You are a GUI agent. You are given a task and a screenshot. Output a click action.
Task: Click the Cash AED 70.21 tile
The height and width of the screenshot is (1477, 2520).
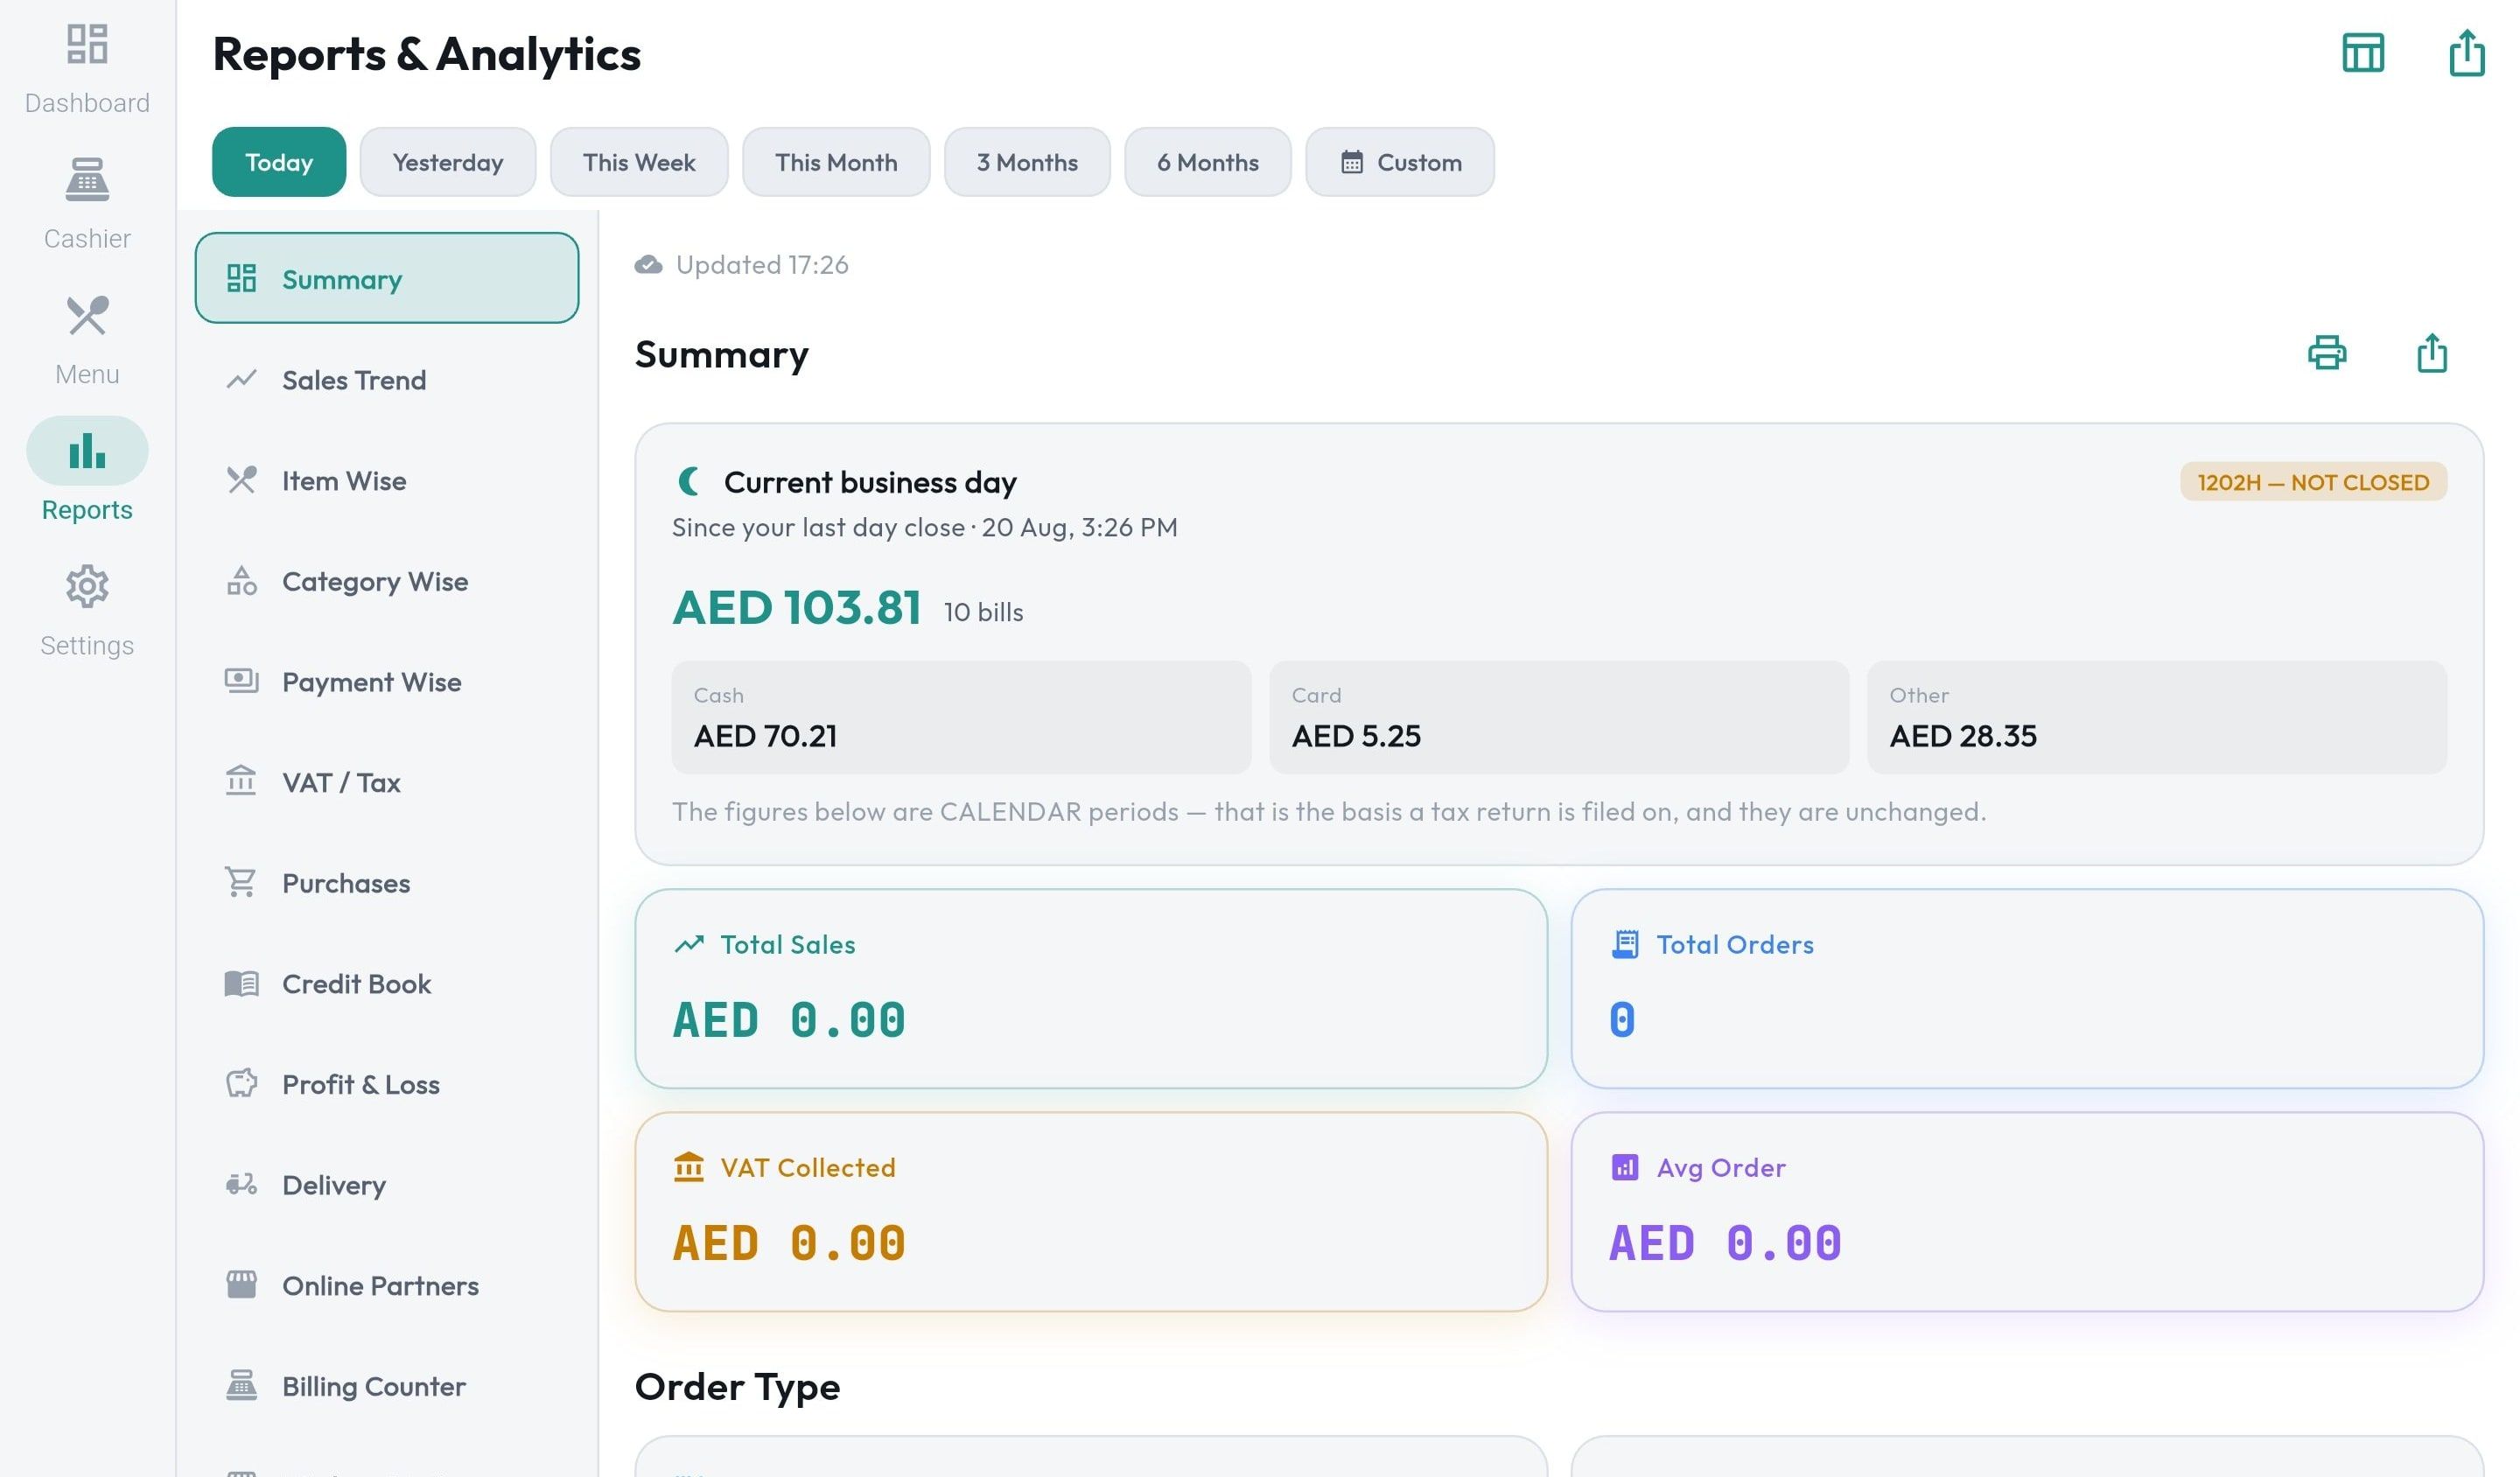[961, 717]
